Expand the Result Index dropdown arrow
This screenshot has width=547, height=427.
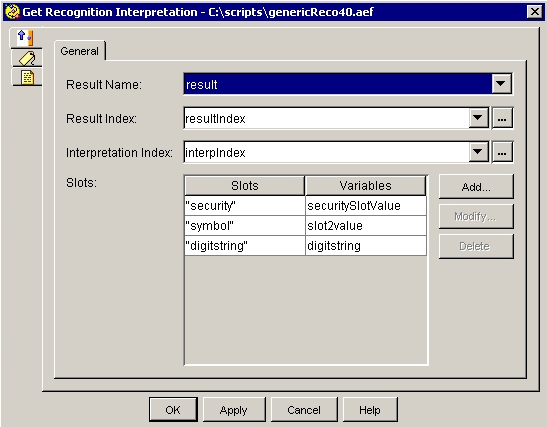pyautogui.click(x=478, y=118)
